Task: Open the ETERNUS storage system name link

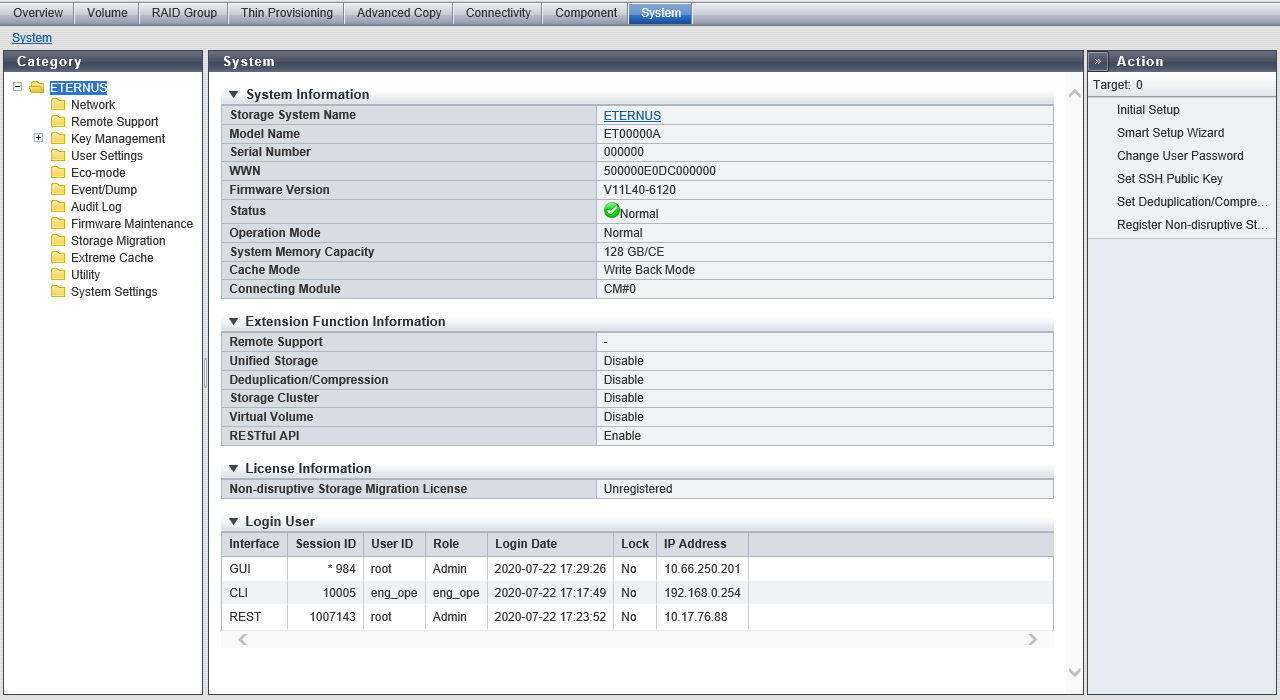Action: (x=632, y=116)
